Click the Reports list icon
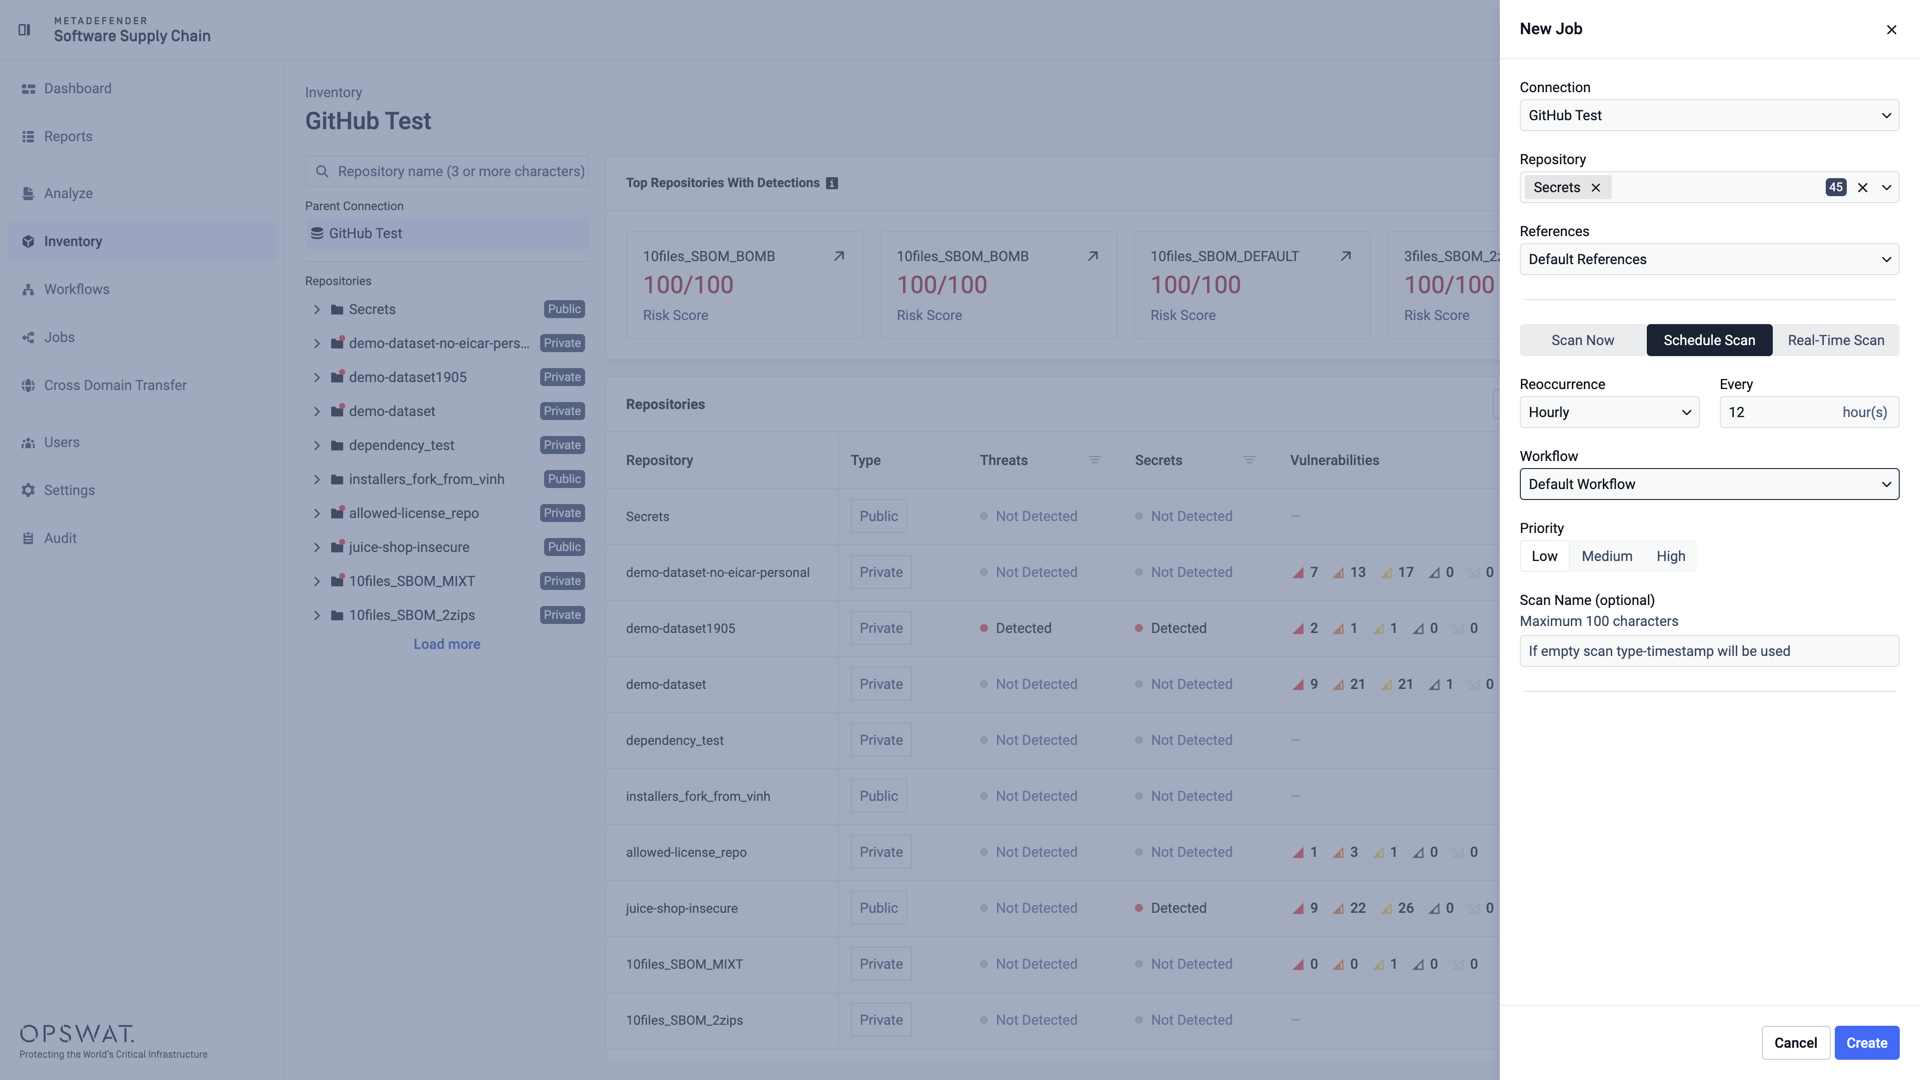 (28, 137)
